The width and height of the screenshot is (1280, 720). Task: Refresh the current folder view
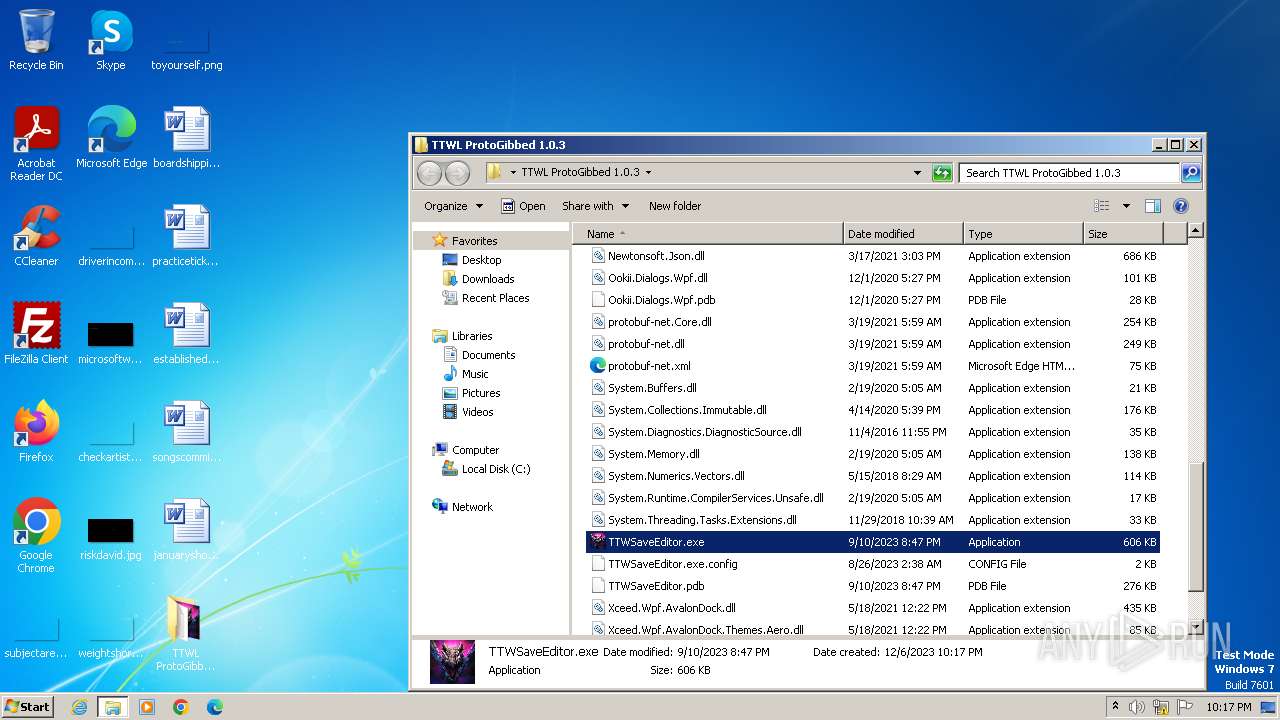(942, 173)
